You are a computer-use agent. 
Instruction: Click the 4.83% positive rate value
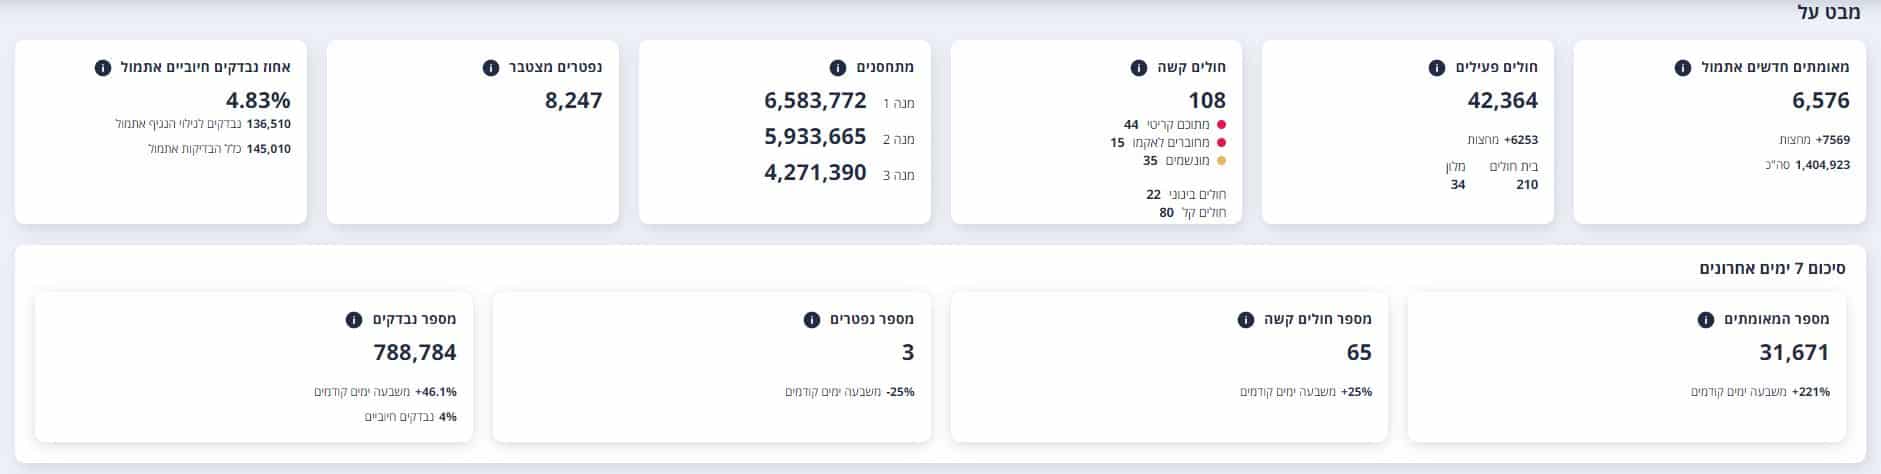[x=258, y=101]
